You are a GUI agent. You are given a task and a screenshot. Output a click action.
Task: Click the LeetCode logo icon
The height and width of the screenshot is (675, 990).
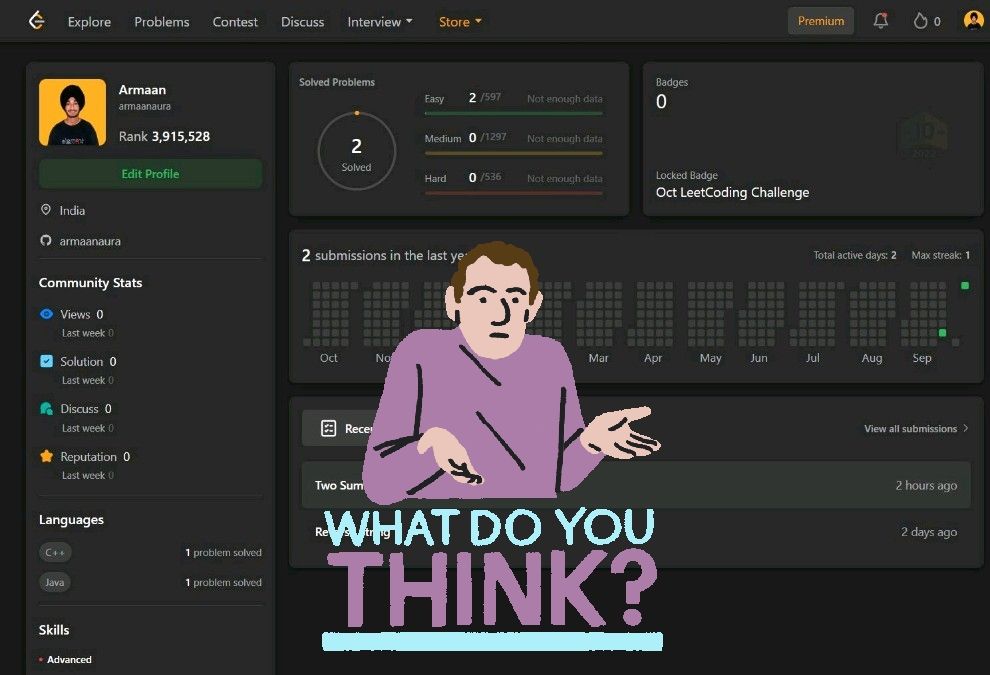click(37, 21)
